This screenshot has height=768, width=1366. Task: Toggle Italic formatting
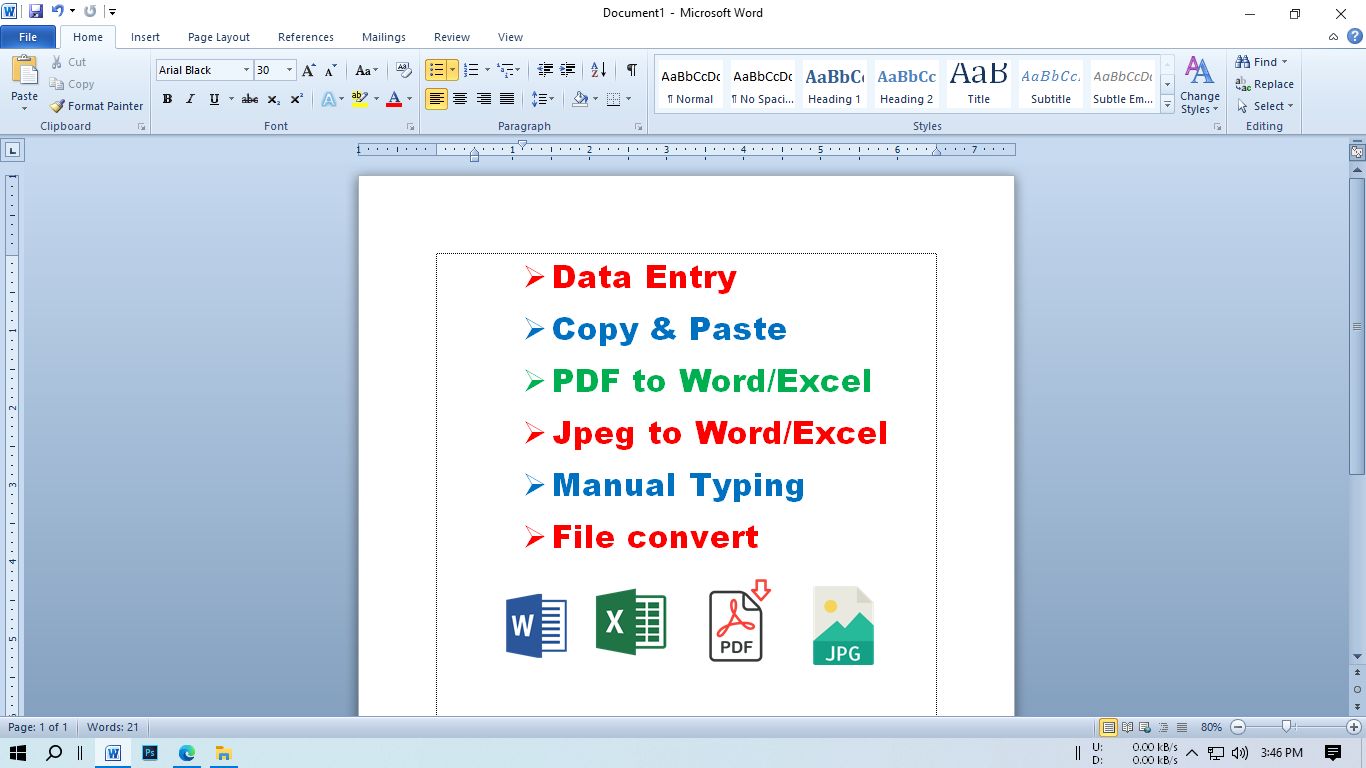190,99
